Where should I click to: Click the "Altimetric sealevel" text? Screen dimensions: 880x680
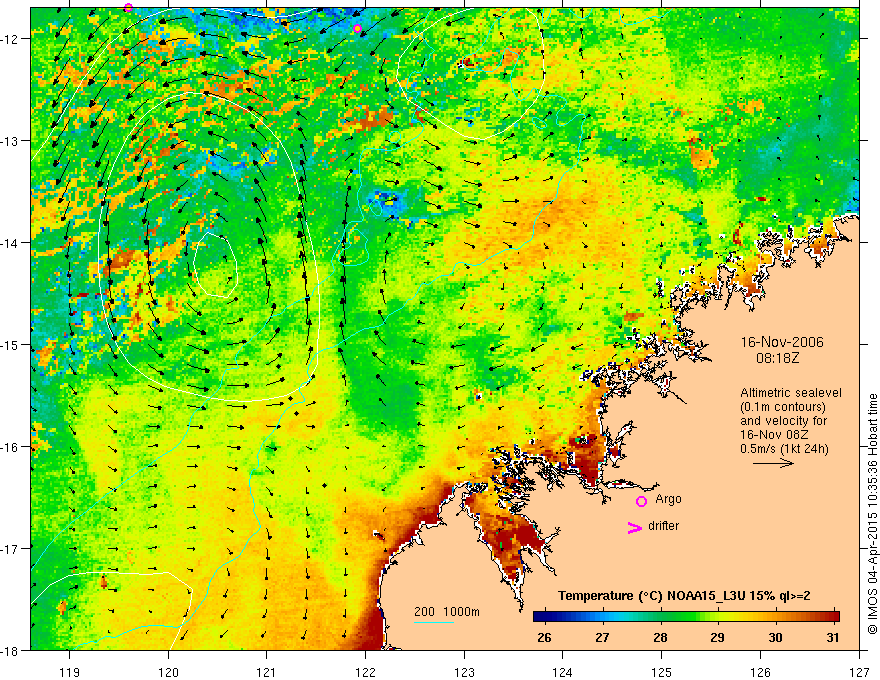point(791,393)
